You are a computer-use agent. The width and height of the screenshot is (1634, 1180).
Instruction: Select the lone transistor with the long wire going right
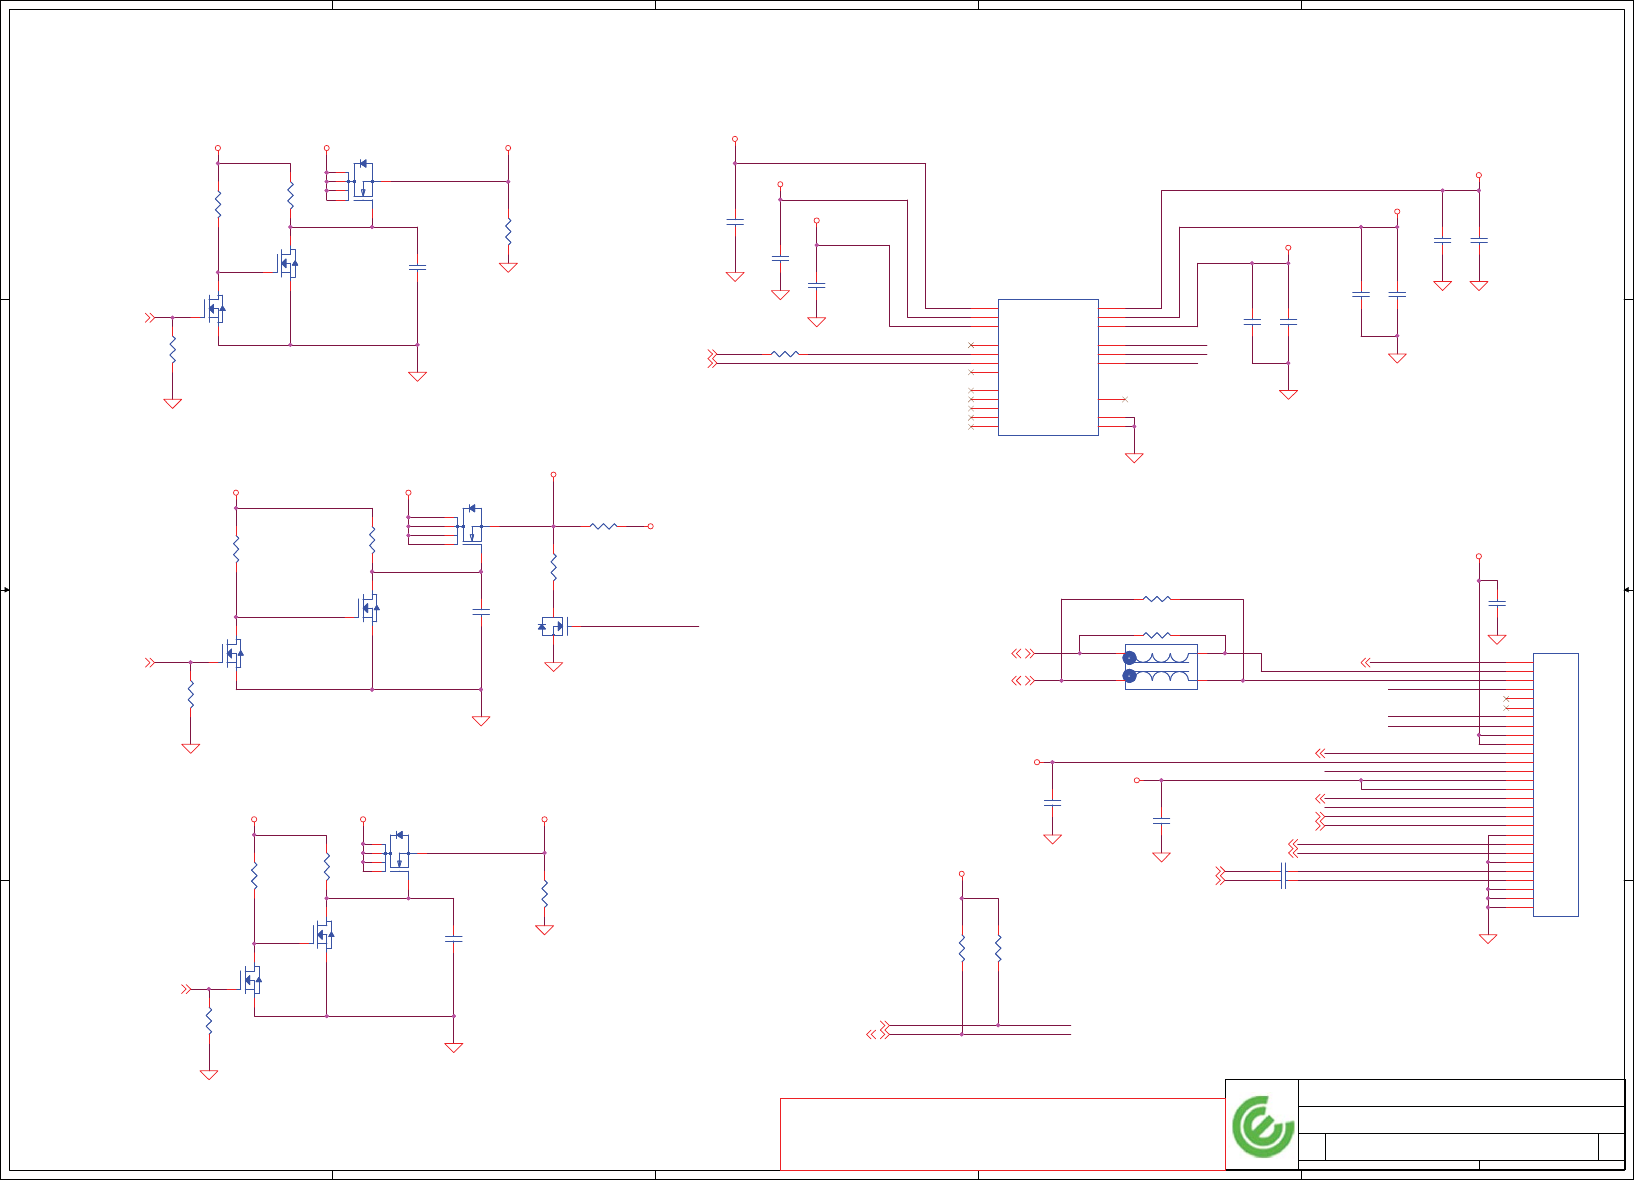553,627
